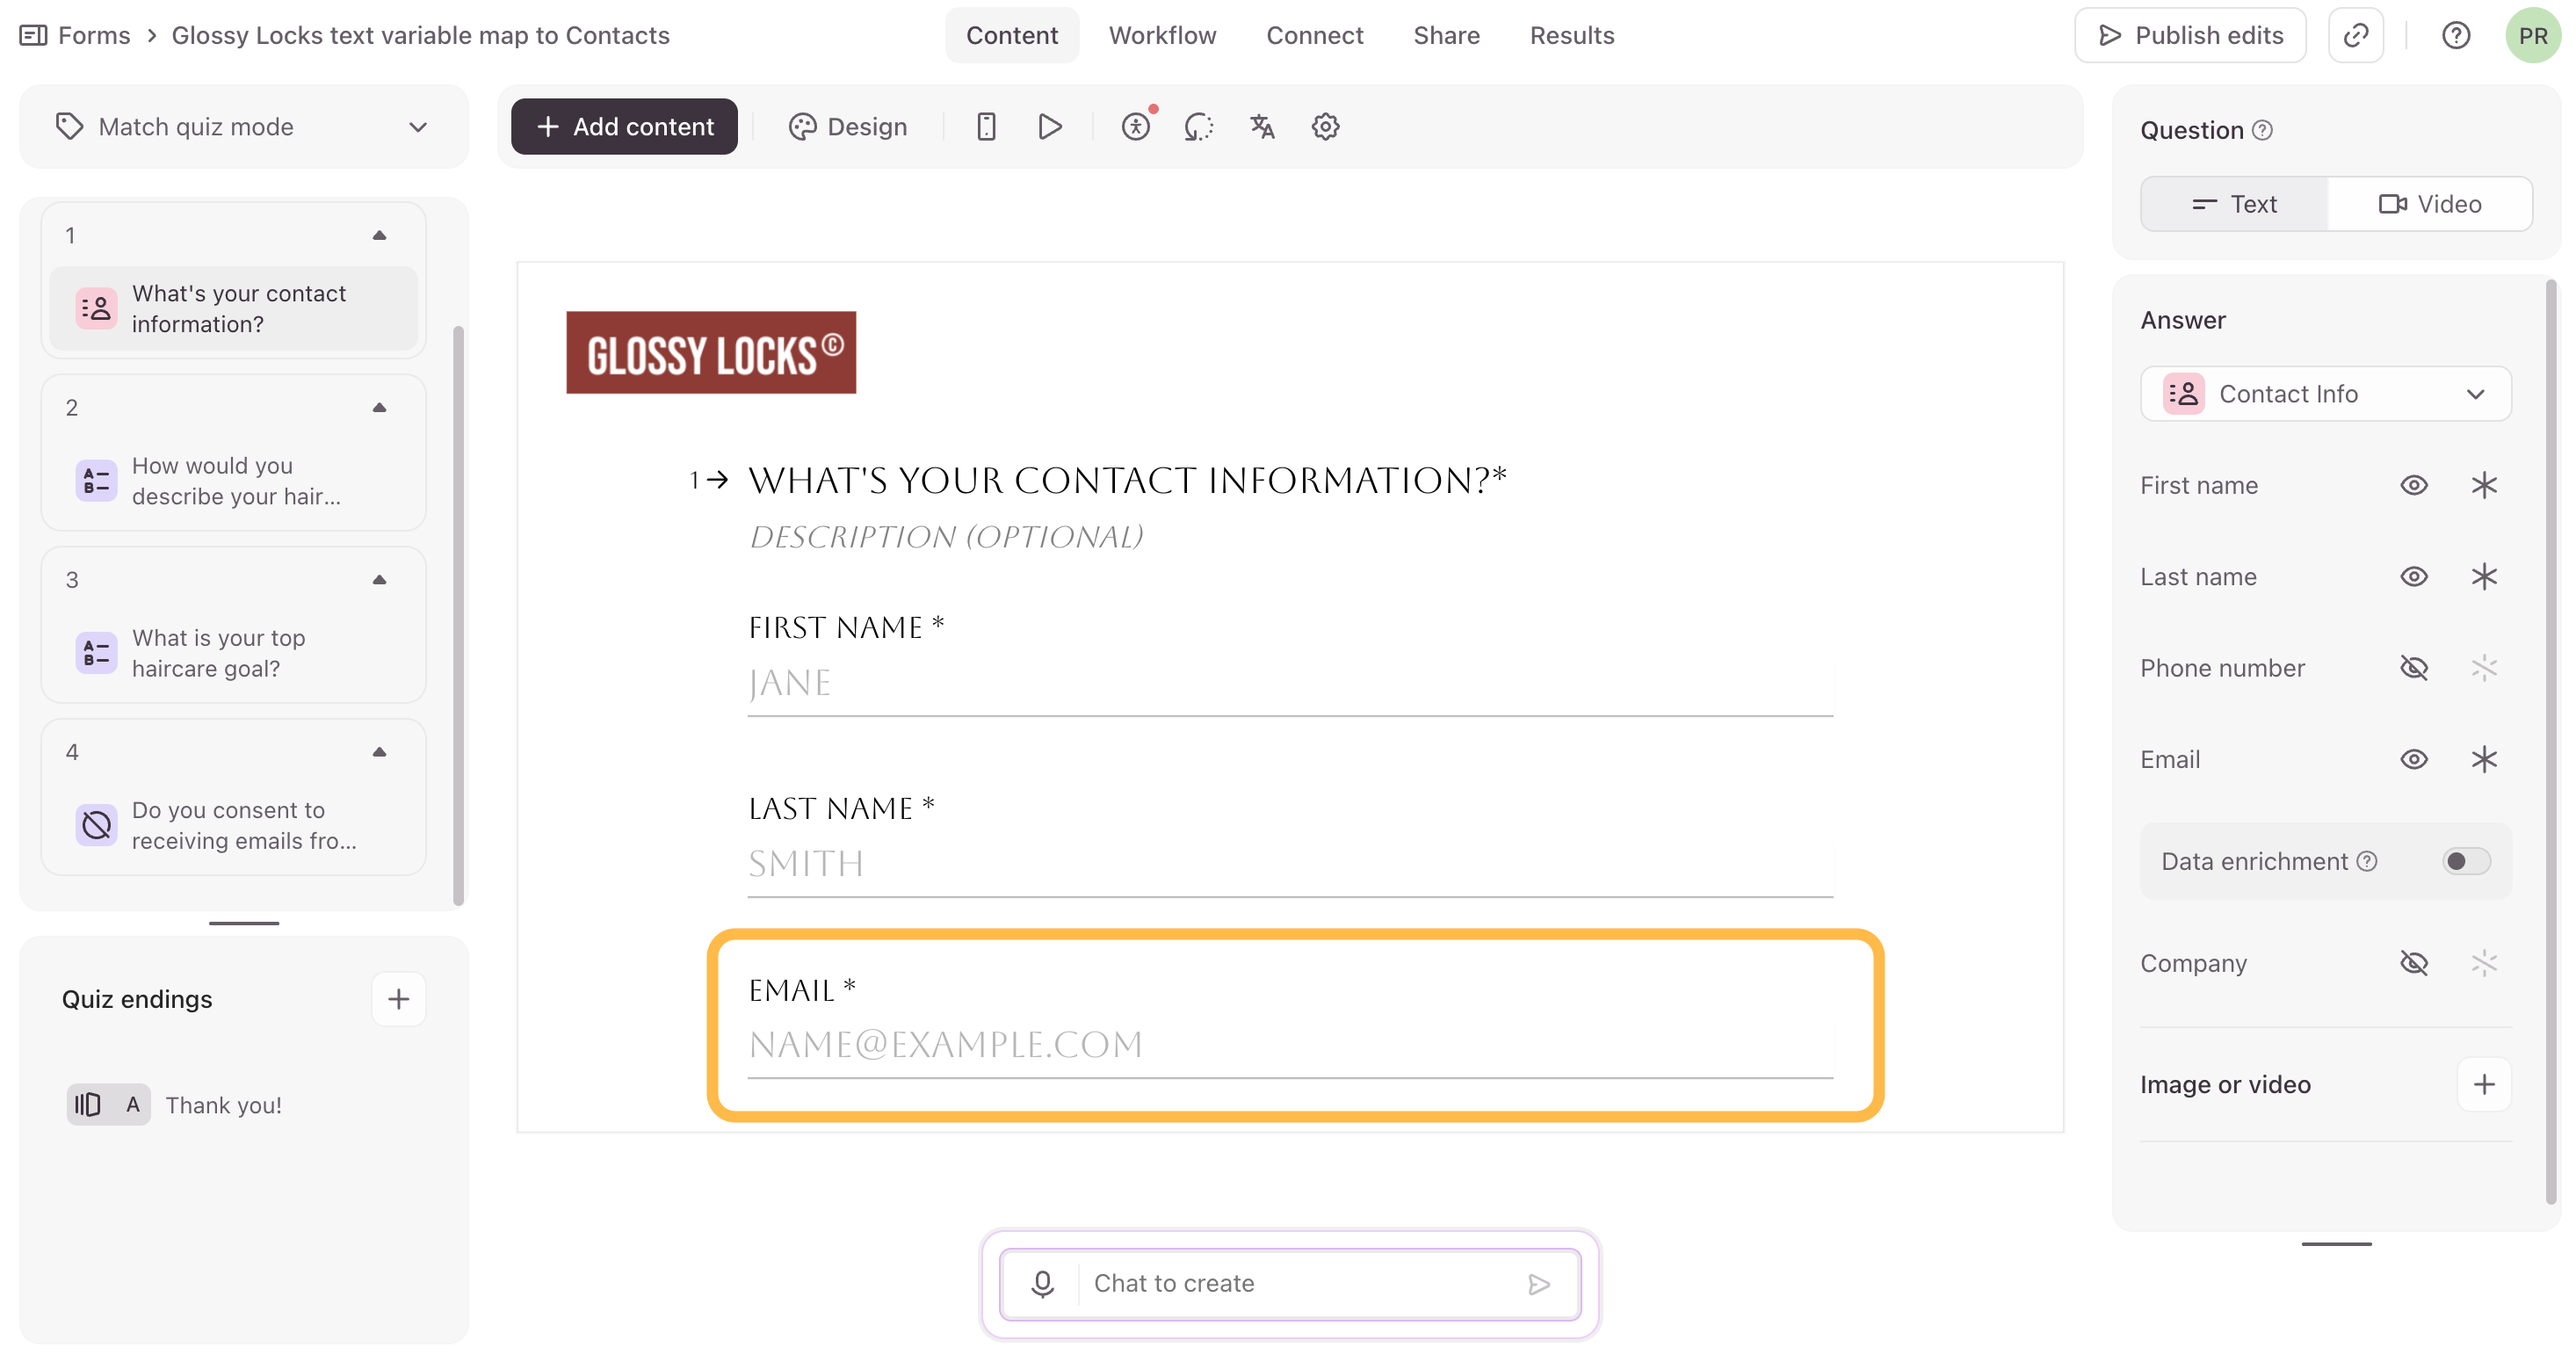Screen dimensions: 2576x1362
Task: Open form settings gear icon
Action: (1325, 127)
